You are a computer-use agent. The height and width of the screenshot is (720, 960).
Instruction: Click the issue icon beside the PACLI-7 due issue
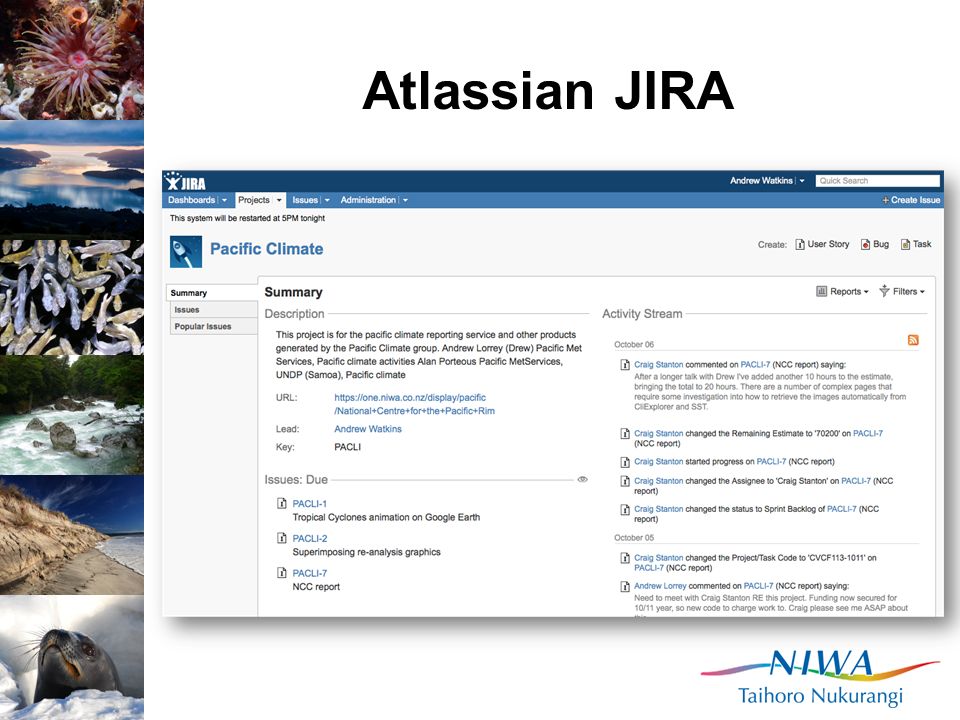click(x=282, y=573)
